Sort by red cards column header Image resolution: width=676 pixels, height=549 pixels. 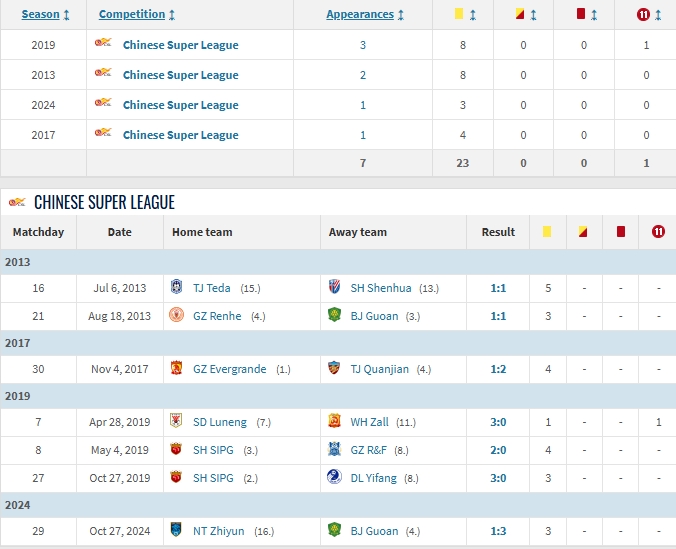pos(588,15)
